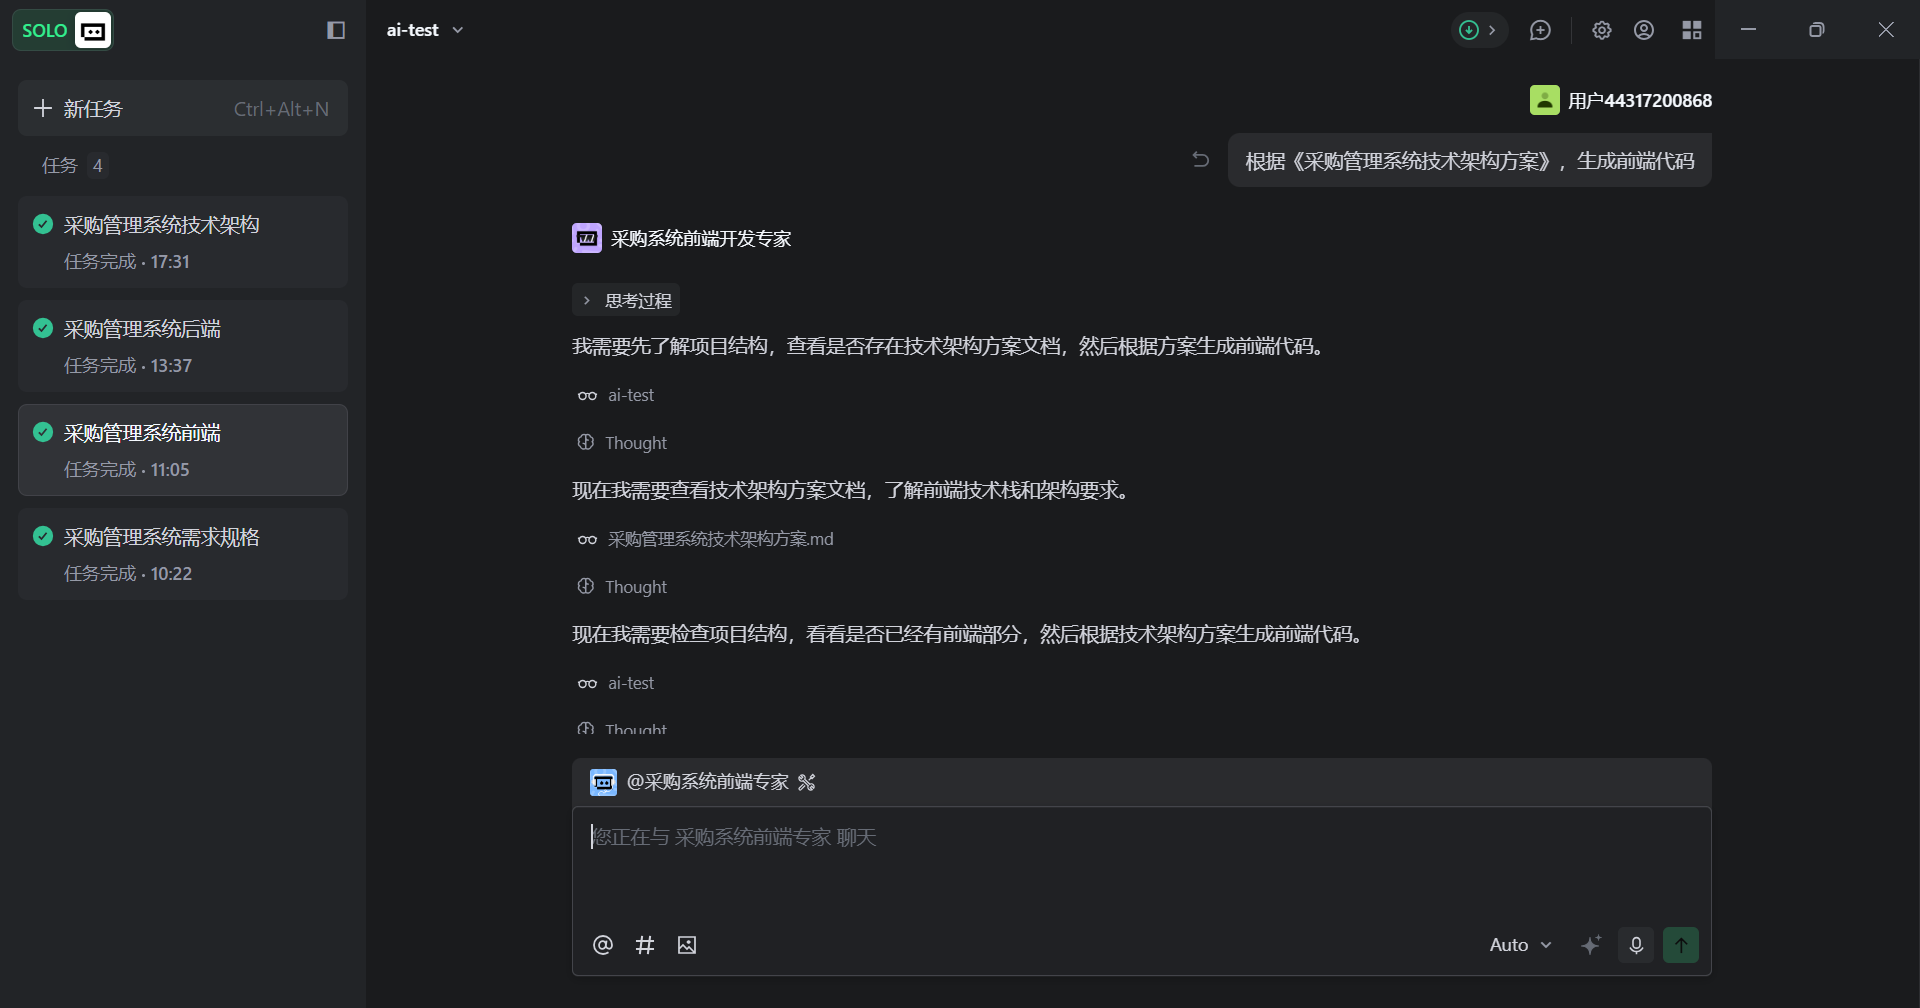Click the plus icon beside 新任务
This screenshot has width=1920, height=1008.
click(x=42, y=108)
